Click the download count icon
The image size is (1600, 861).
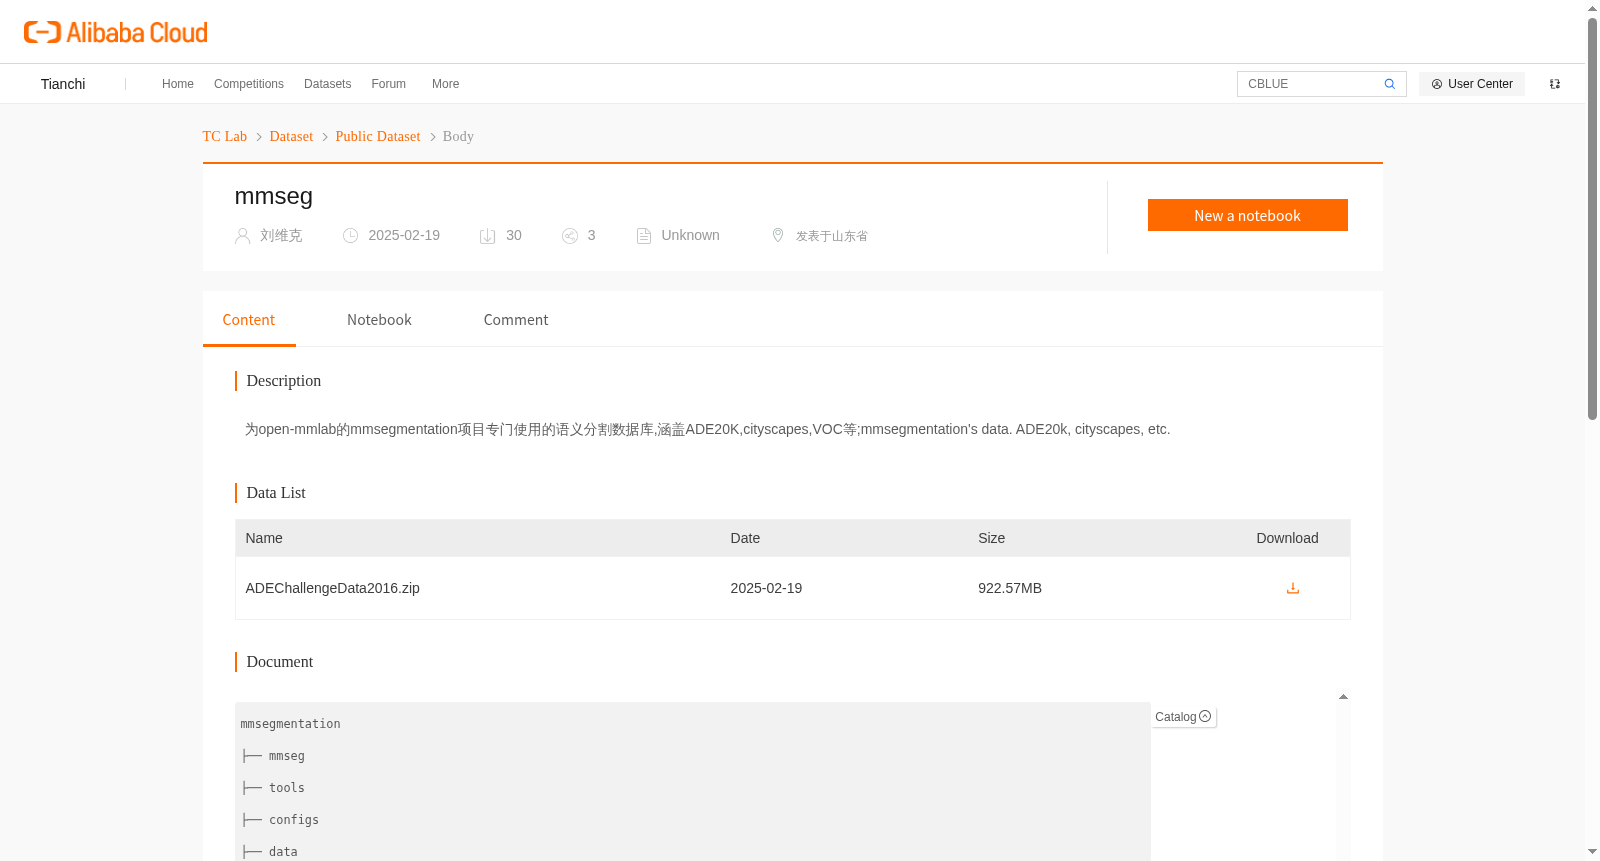tap(488, 236)
